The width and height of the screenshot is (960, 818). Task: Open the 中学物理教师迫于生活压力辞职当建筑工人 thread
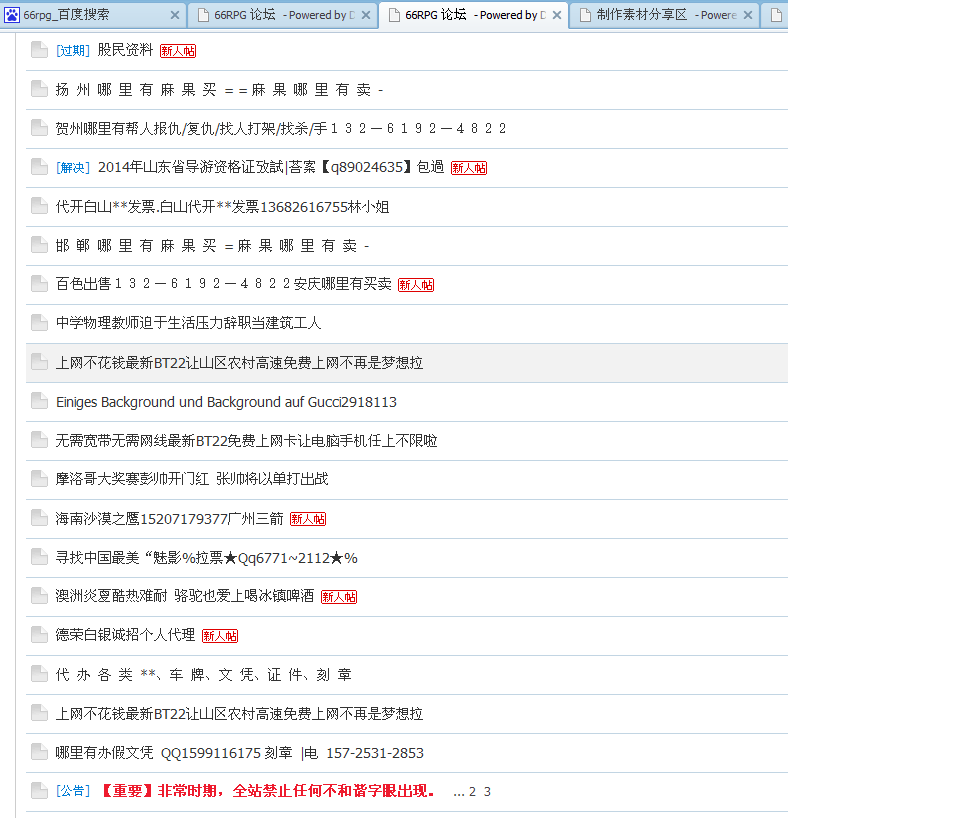[189, 323]
